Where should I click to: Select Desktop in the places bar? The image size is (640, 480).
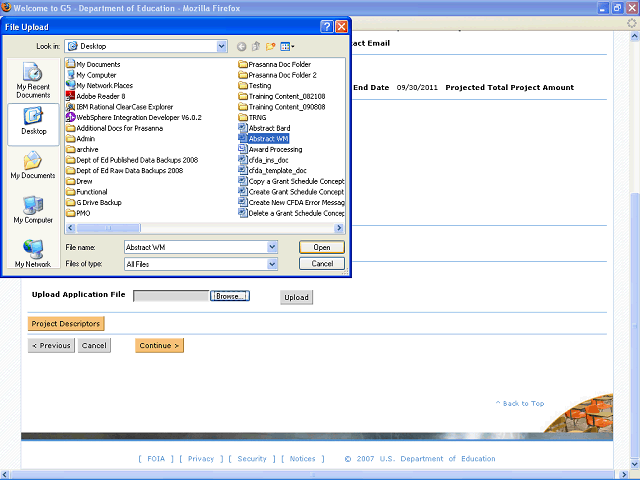(x=33, y=124)
